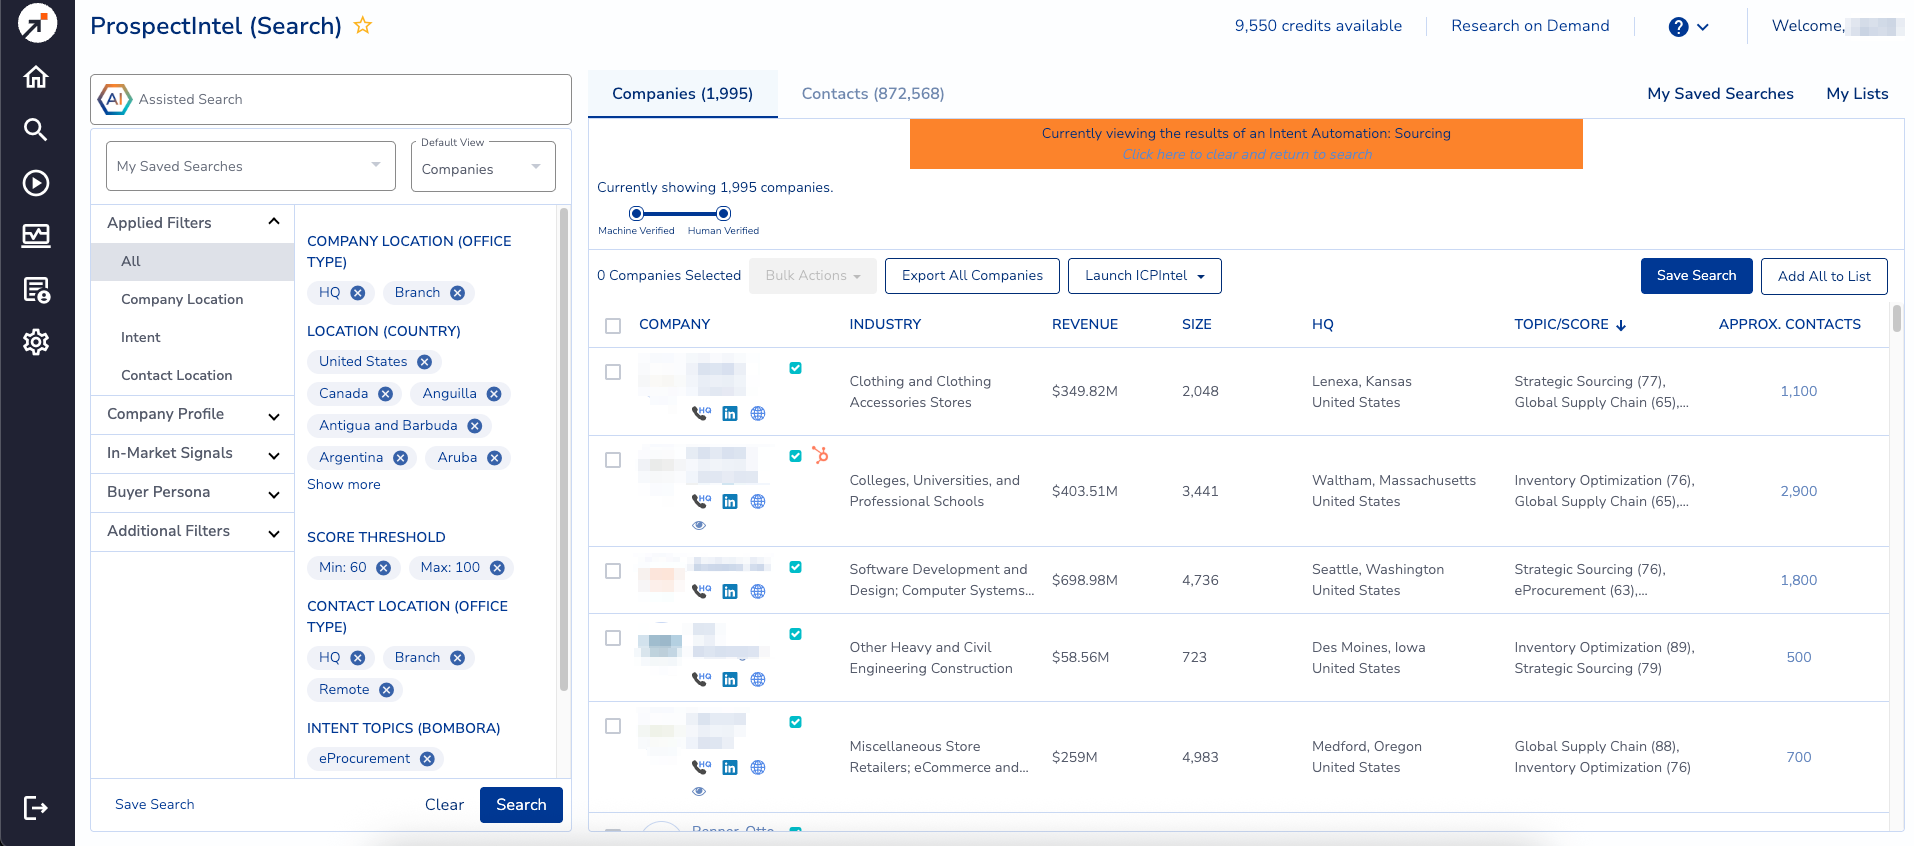Star ProspectIntel (Search) as favorite
This screenshot has height=846, width=1914.
click(363, 26)
